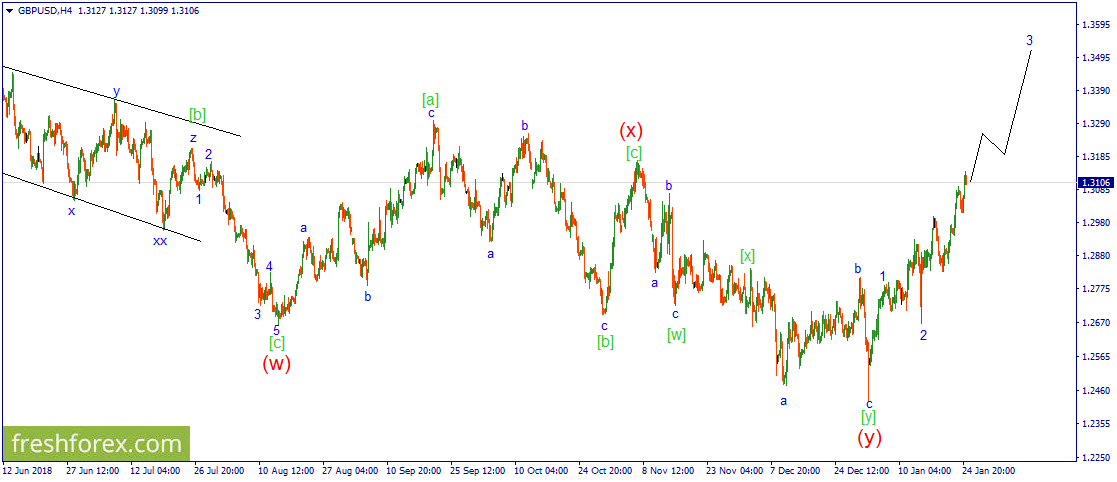Click the blue xx wave label

tap(160, 241)
